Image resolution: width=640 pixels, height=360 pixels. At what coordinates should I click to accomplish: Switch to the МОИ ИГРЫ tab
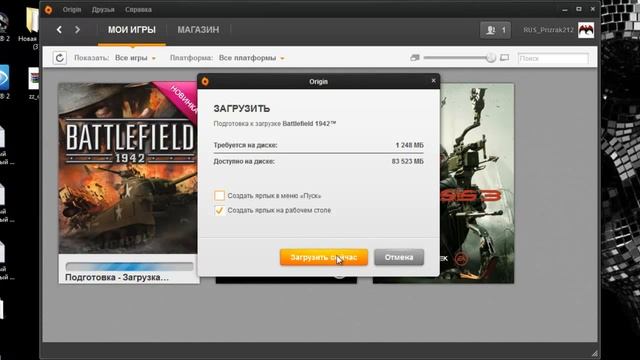coord(132,30)
